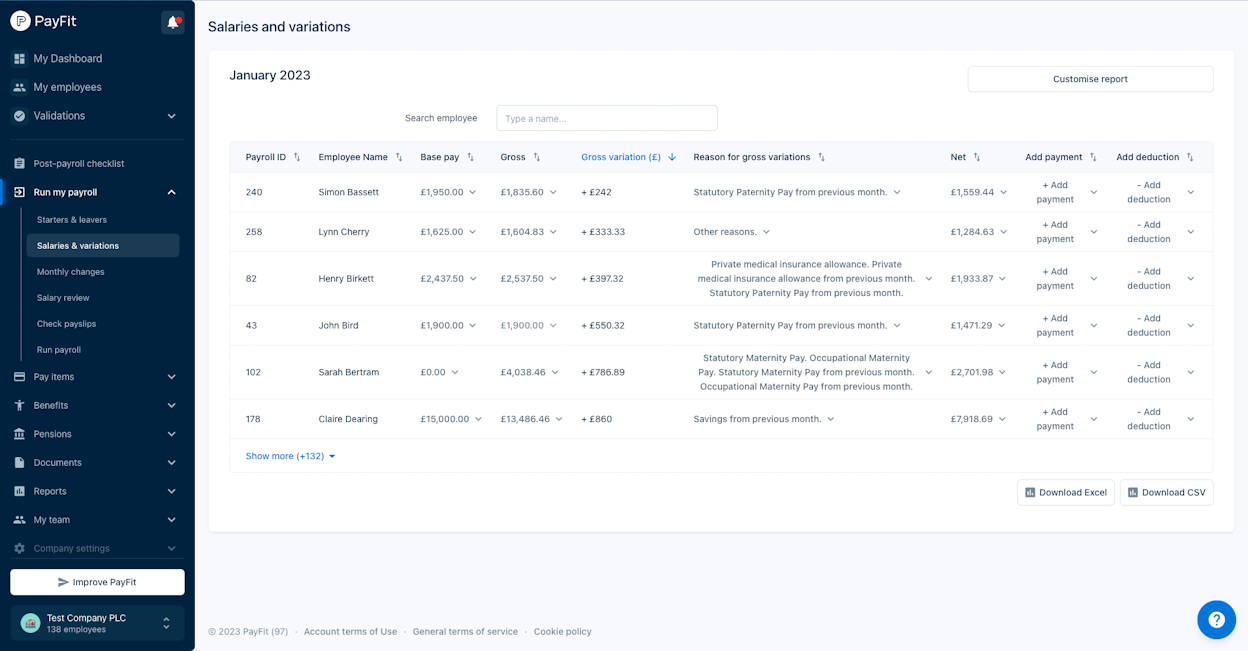Sort by Base pay column arrows

pos(471,157)
